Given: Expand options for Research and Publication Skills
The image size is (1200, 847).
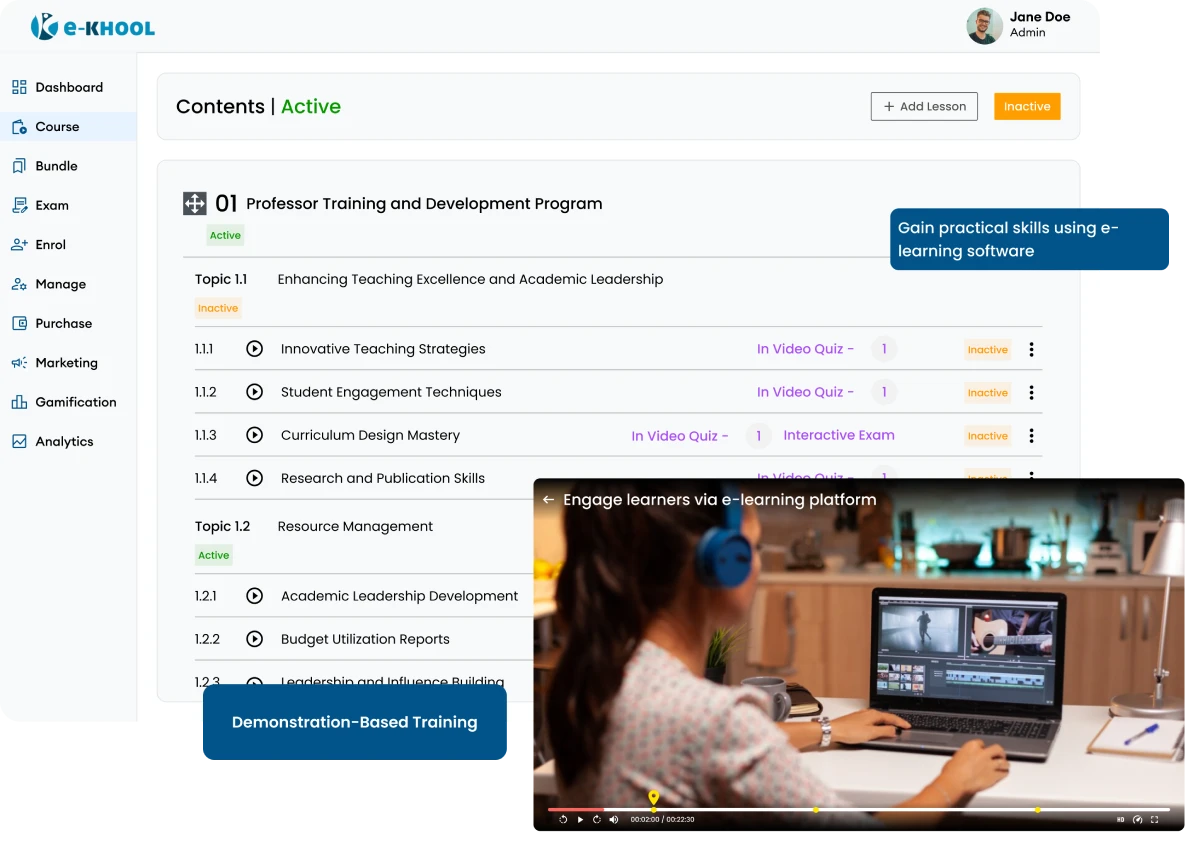Looking at the screenshot, I should [x=1031, y=478].
